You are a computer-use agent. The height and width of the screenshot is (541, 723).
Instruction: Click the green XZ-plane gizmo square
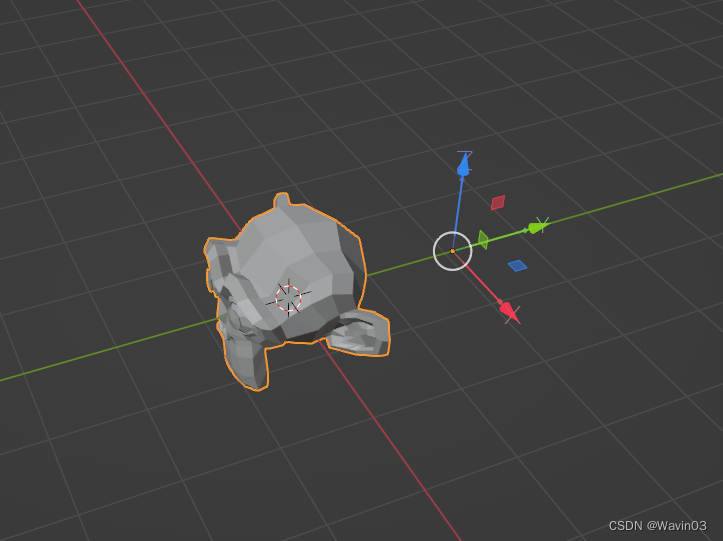tap(483, 239)
